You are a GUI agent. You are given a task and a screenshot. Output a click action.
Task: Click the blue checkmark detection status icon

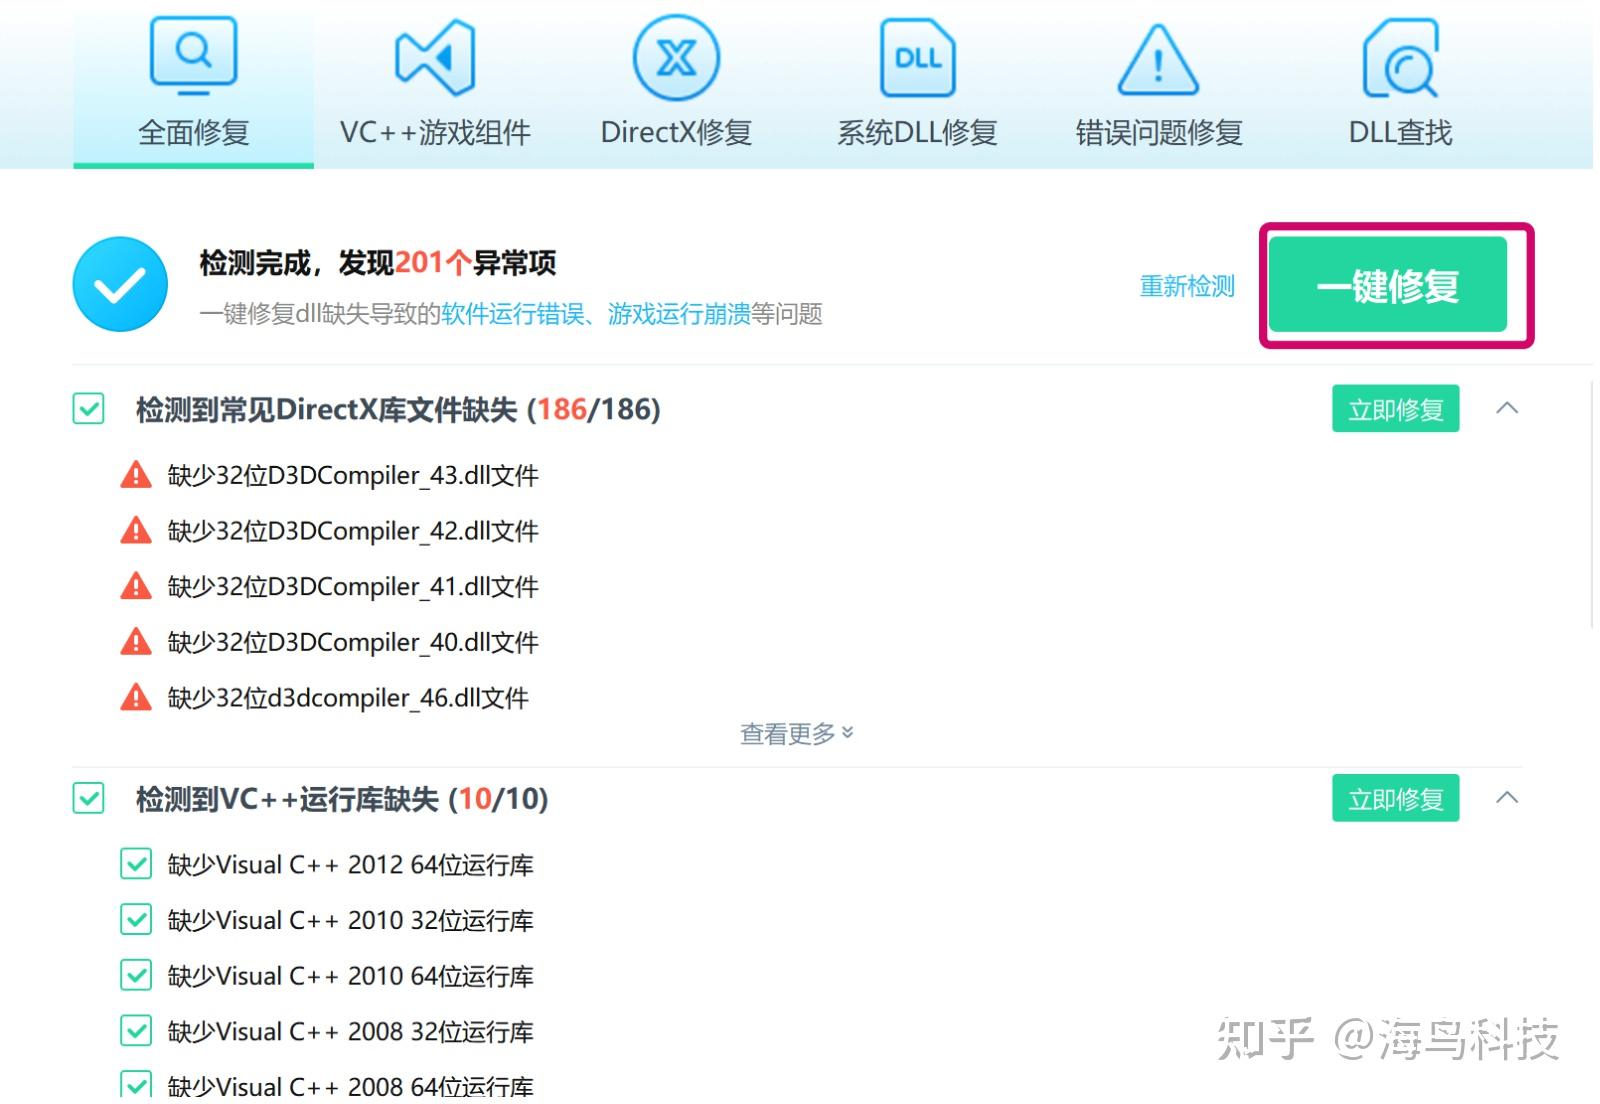120,283
